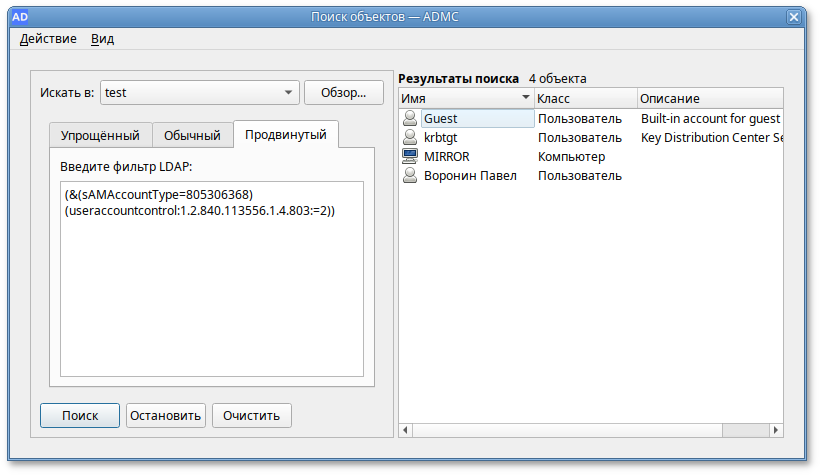Open the Вид menu
The height and width of the screenshot is (475, 820).
[102, 39]
